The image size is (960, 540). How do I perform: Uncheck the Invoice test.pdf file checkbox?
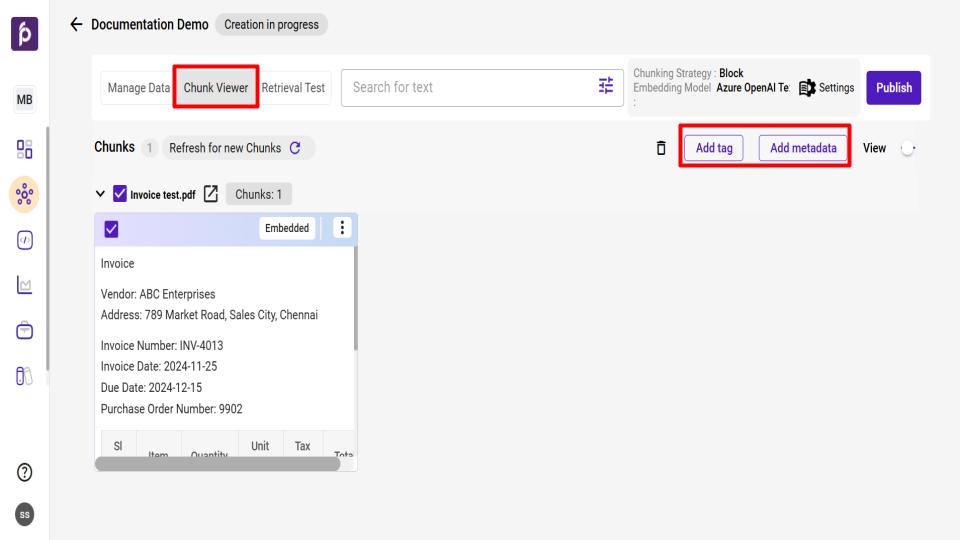pos(119,194)
